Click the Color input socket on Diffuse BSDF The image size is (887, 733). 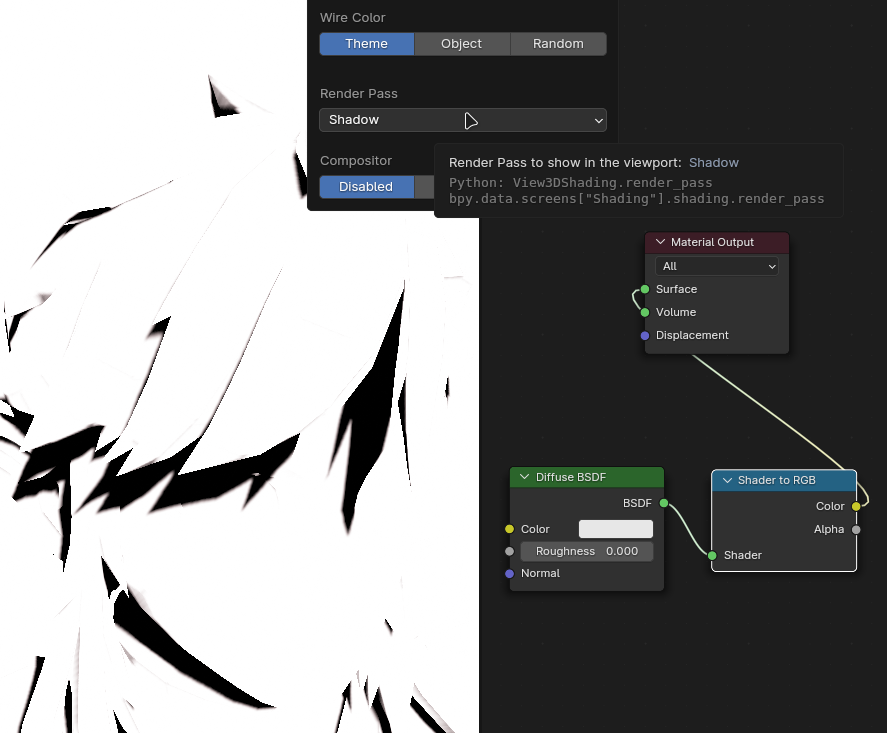[x=509, y=528]
